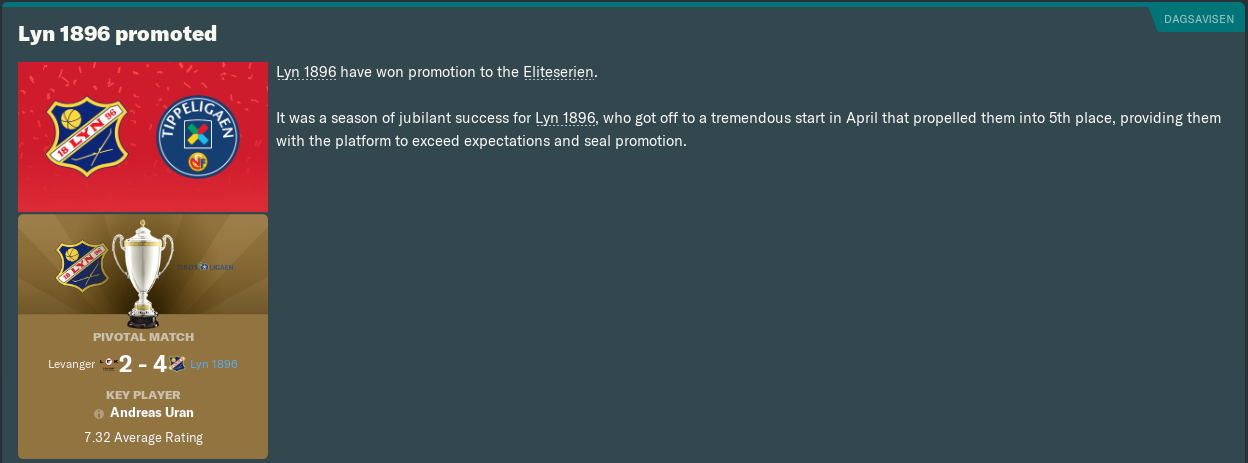
Task: Open key player Andreas Uran's profile
Action: [152, 412]
